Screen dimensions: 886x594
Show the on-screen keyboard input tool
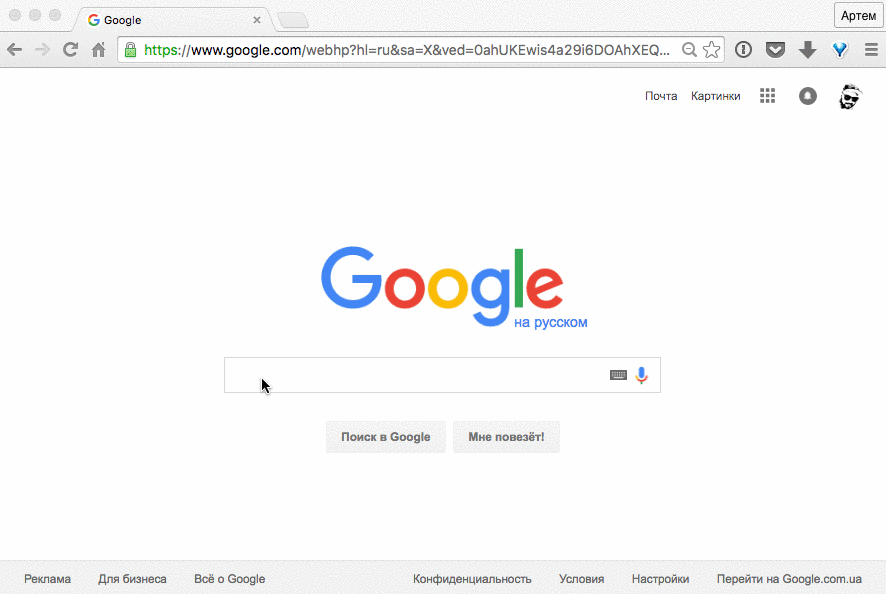618,375
